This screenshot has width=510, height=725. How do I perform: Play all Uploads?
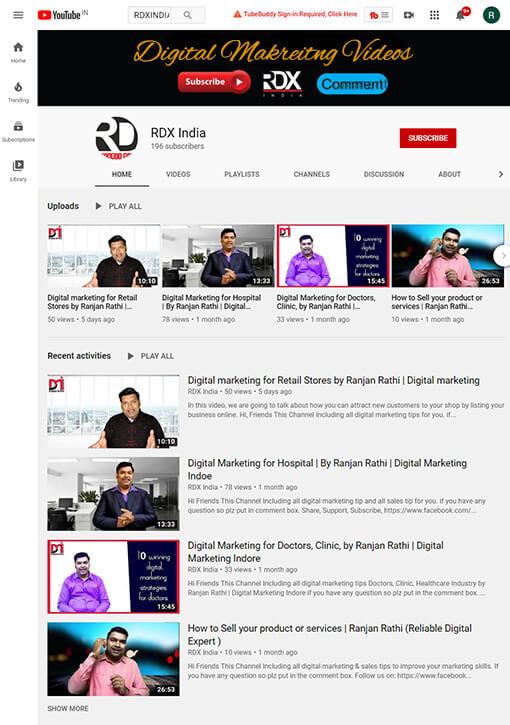tap(119, 206)
